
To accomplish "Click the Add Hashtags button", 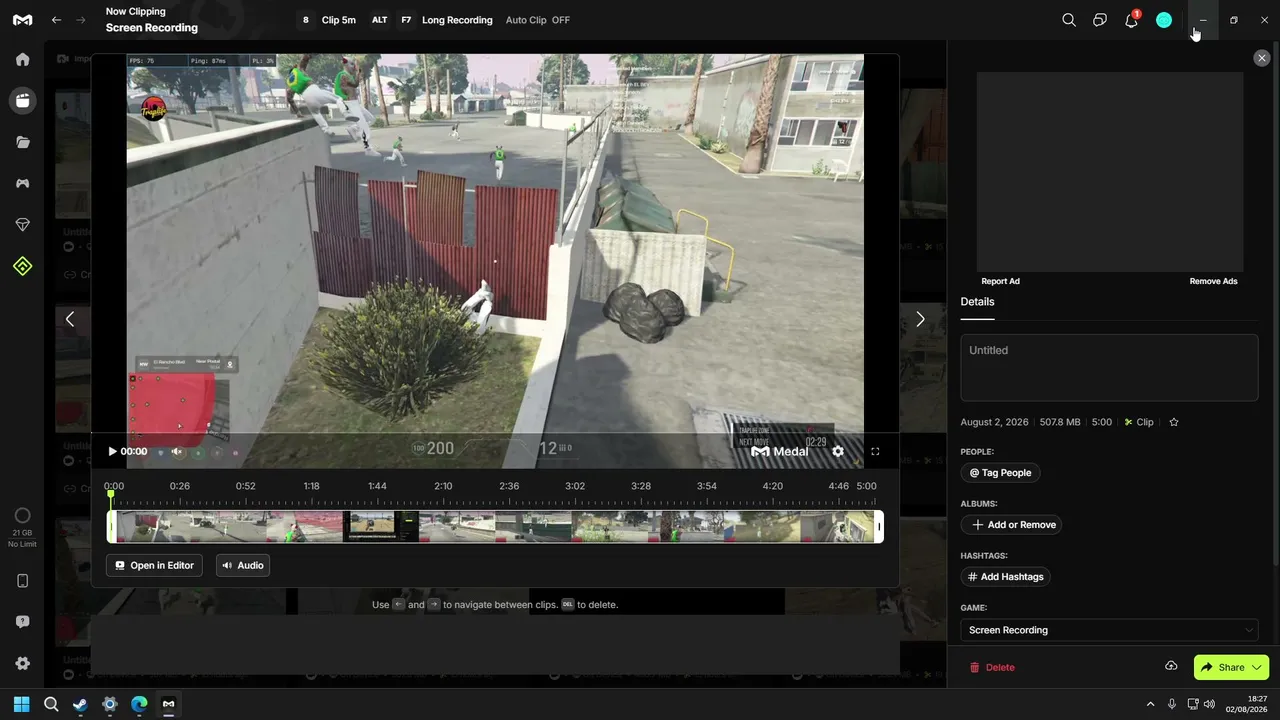I will pyautogui.click(x=1005, y=577).
